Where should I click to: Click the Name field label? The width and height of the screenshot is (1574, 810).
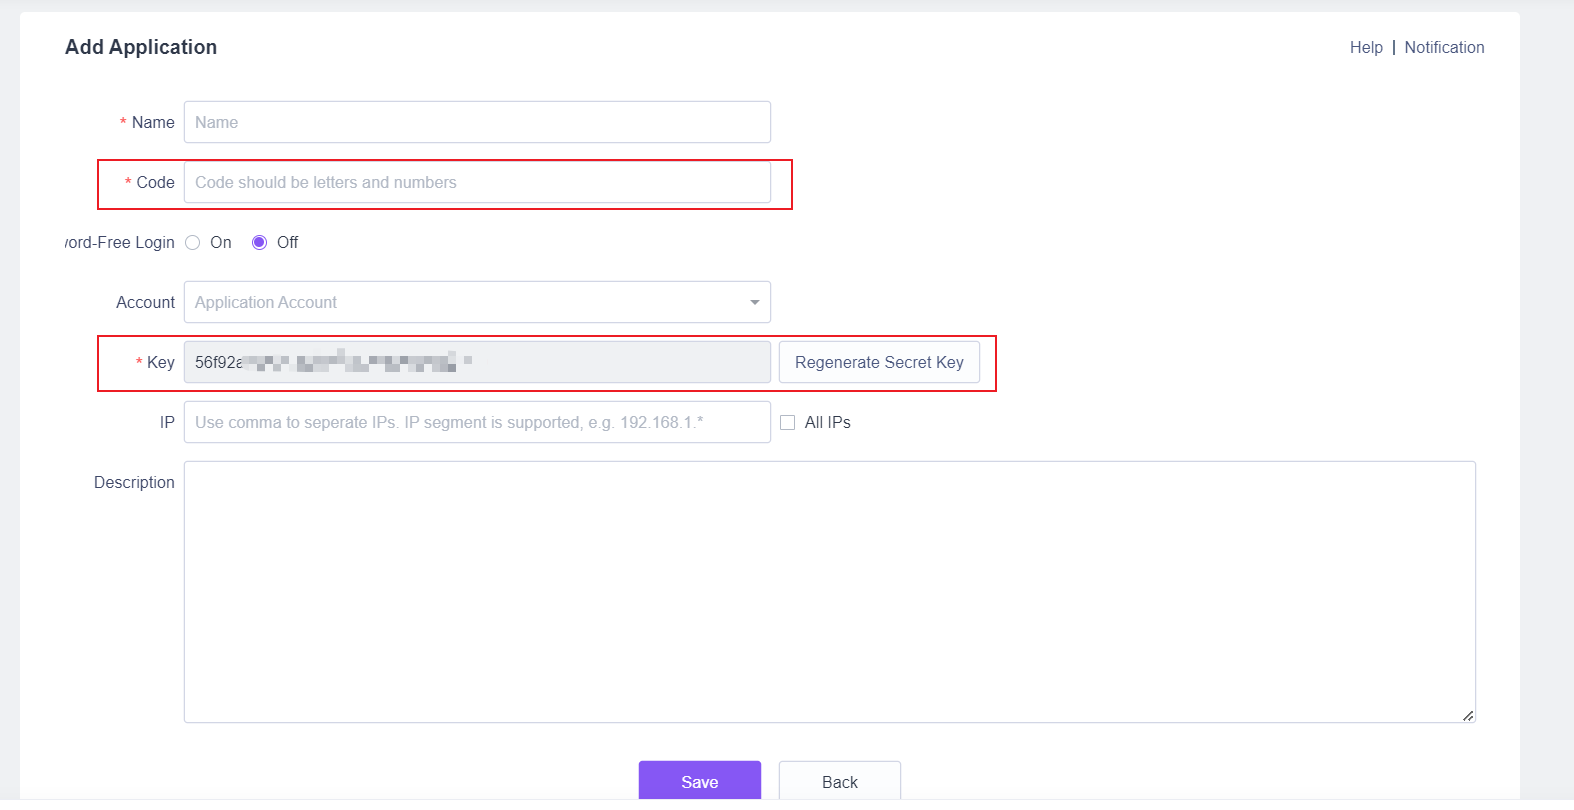coord(153,122)
